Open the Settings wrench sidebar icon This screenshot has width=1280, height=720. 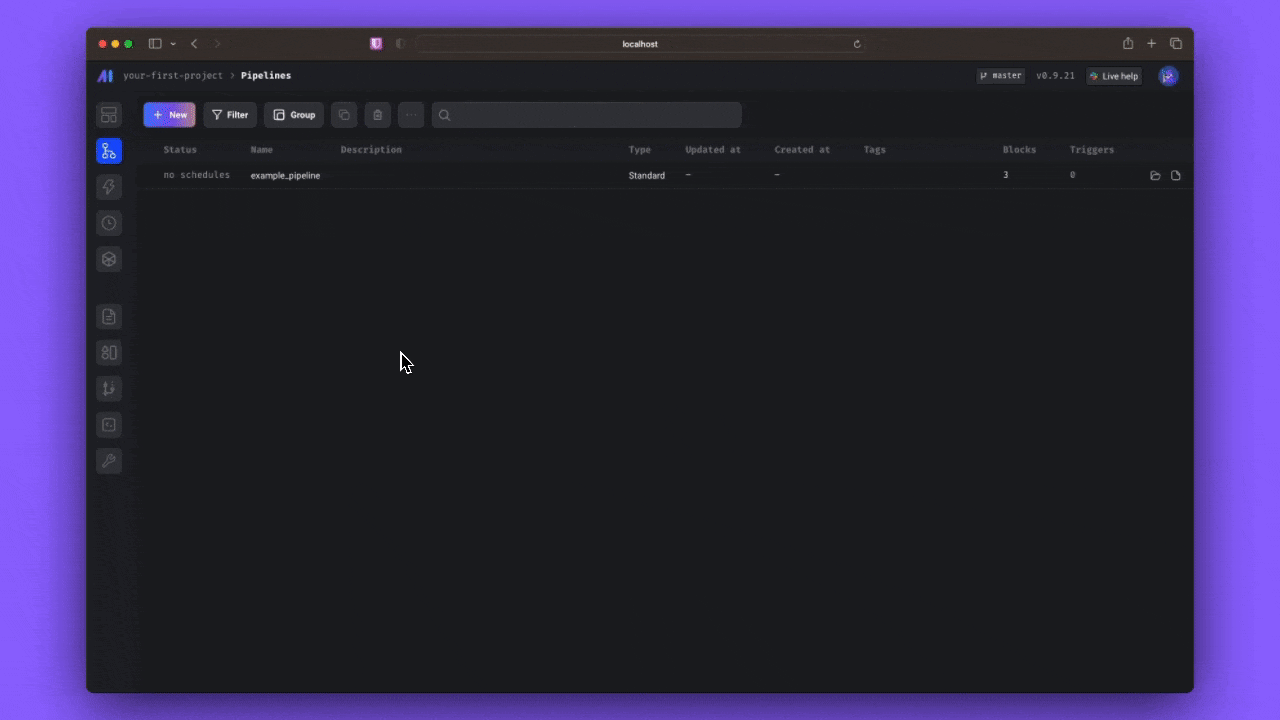[x=109, y=461]
